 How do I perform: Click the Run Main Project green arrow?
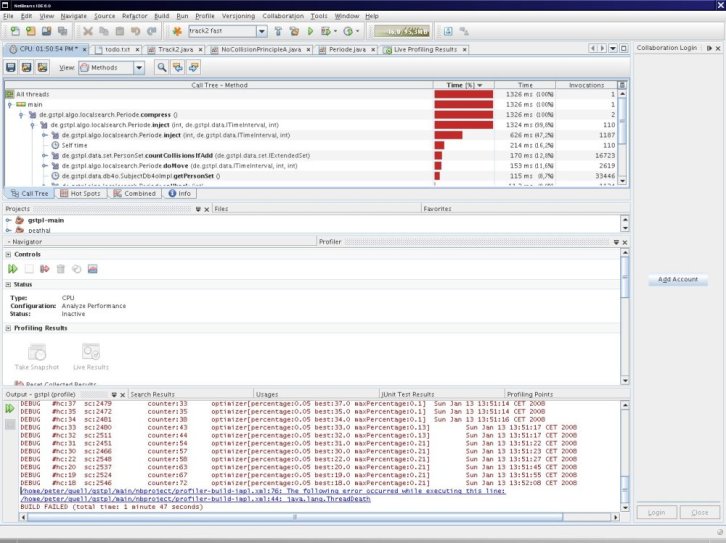[x=311, y=31]
